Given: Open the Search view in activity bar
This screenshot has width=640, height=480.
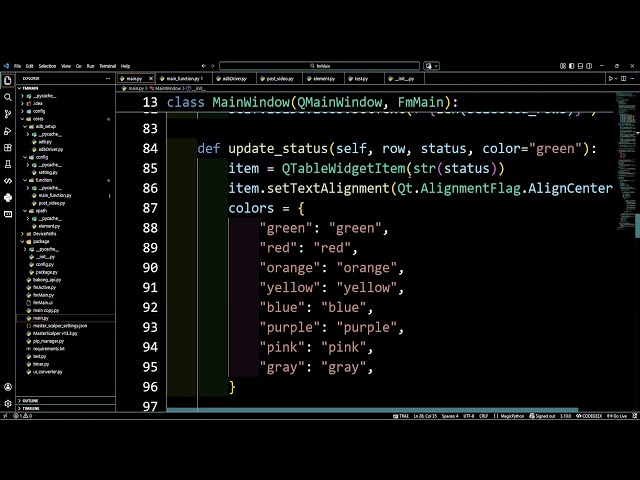Looking at the screenshot, I should (8, 97).
